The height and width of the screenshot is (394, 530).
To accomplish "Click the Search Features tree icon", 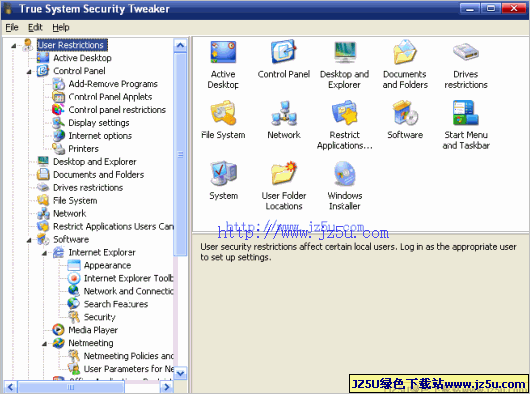I will [74, 304].
